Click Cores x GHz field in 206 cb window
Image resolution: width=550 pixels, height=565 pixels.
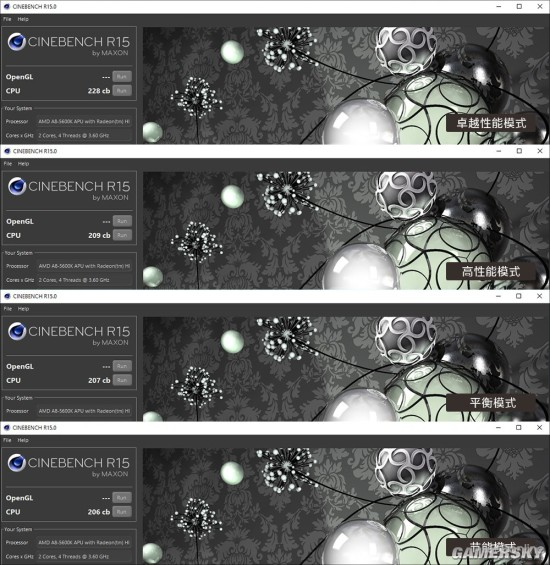84,556
